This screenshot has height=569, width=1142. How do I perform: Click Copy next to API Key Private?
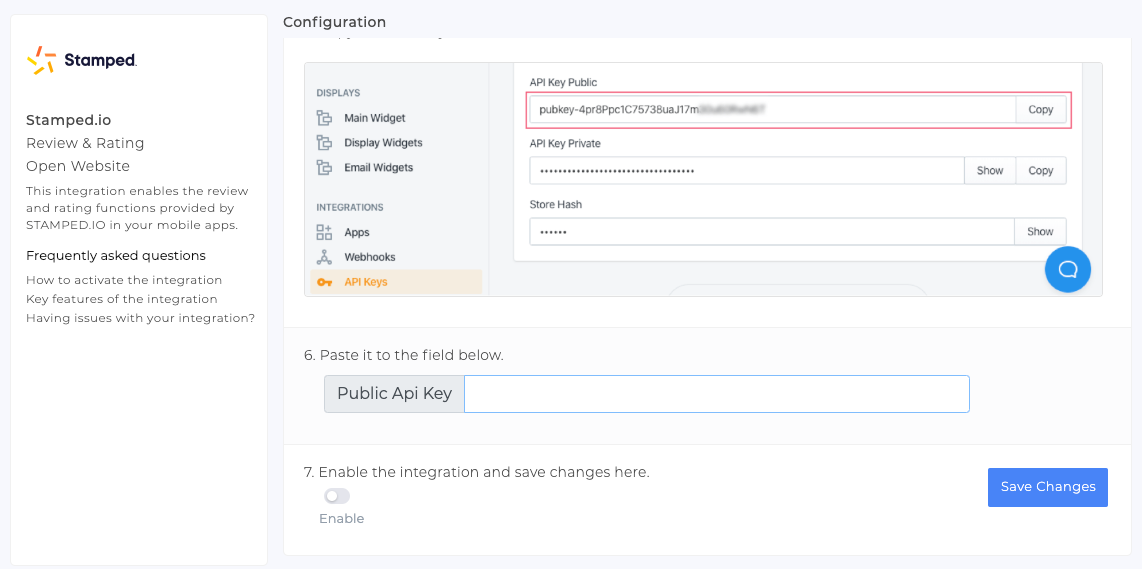point(1041,170)
